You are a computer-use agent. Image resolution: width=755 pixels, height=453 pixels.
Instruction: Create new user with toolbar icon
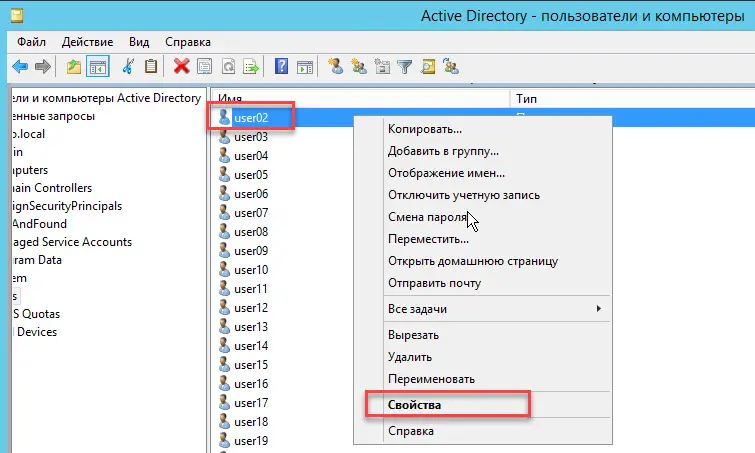335,66
